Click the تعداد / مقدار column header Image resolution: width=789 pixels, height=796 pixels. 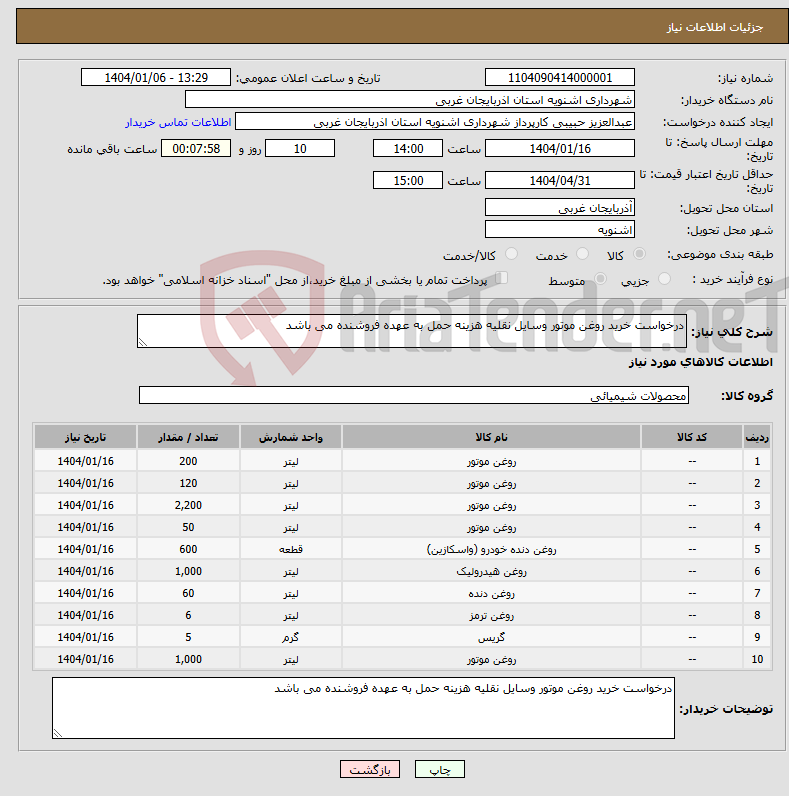tap(188, 437)
